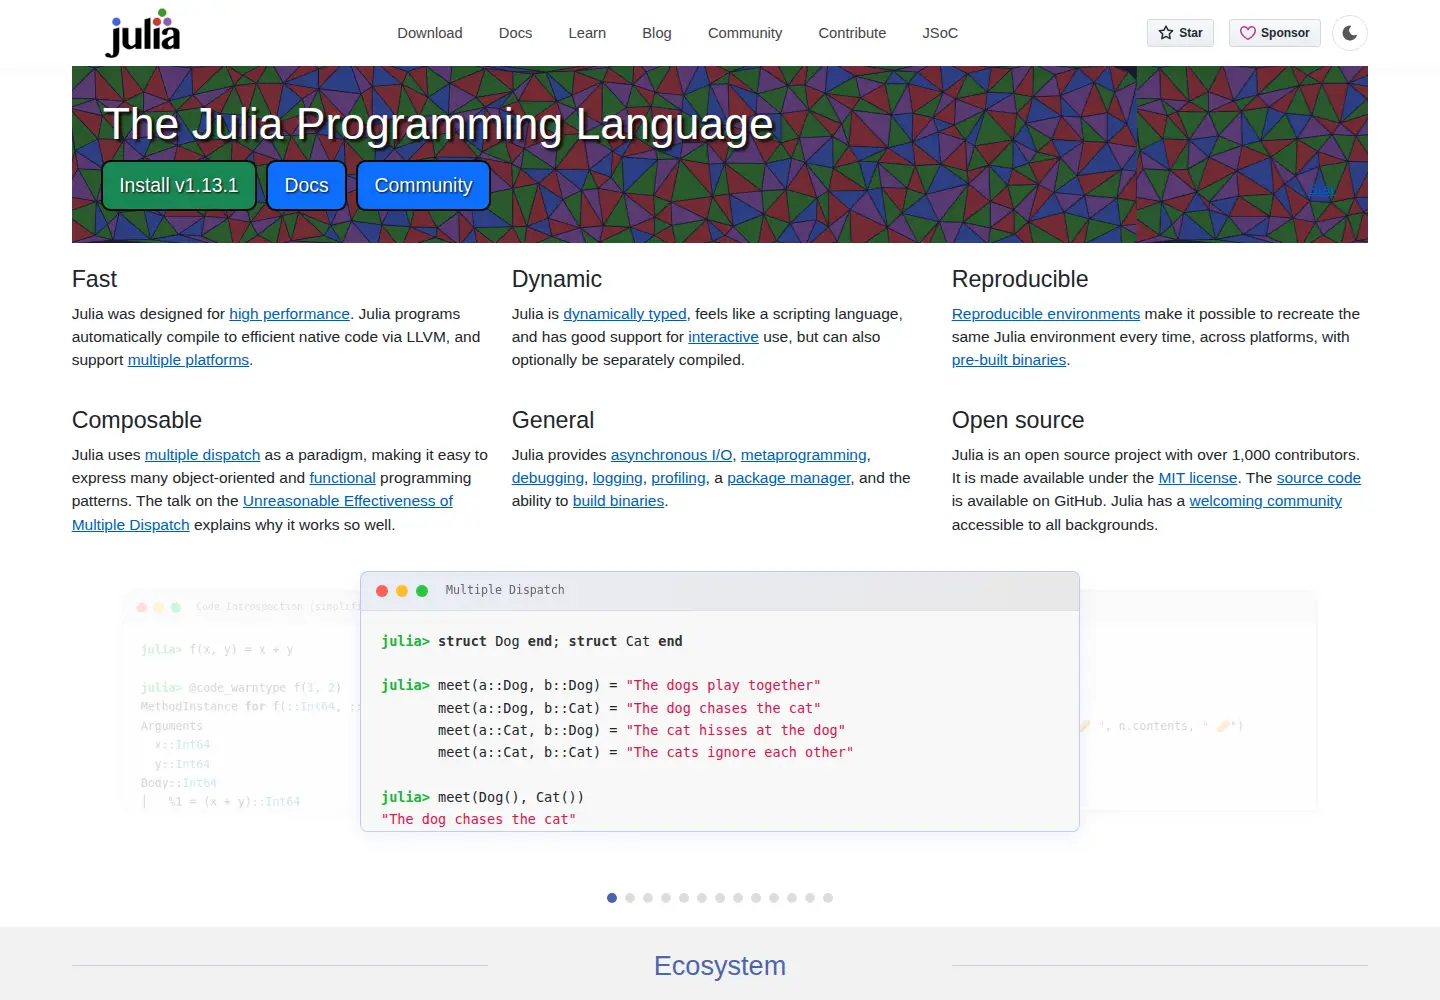Click the Ecosystem section heading
1440x1000 pixels.
[x=720, y=966]
